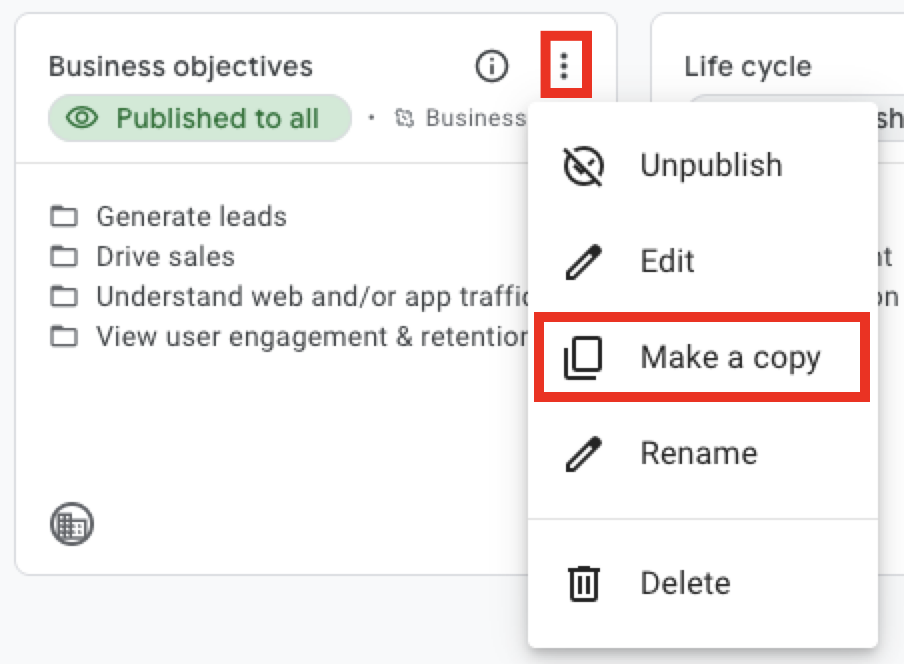Image resolution: width=904 pixels, height=664 pixels.
Task: Click the Unpublish crossed-eye icon
Action: (583, 166)
